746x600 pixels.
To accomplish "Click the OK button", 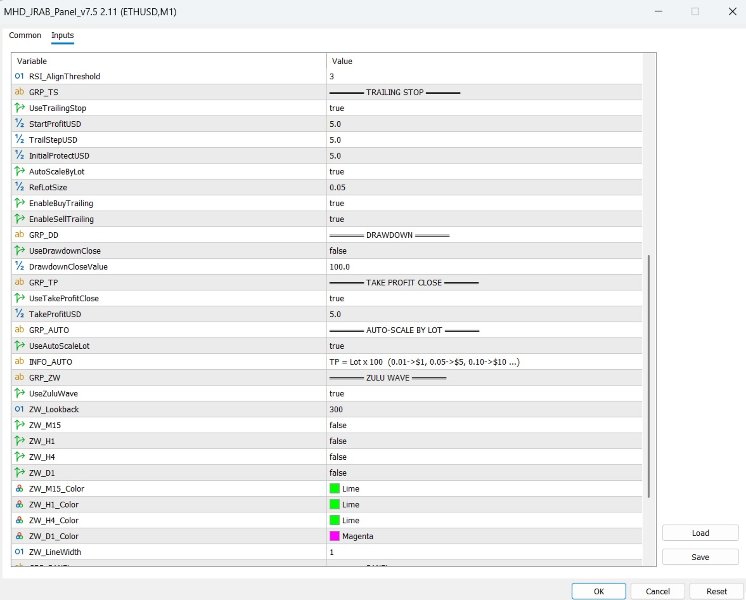I will click(599, 591).
